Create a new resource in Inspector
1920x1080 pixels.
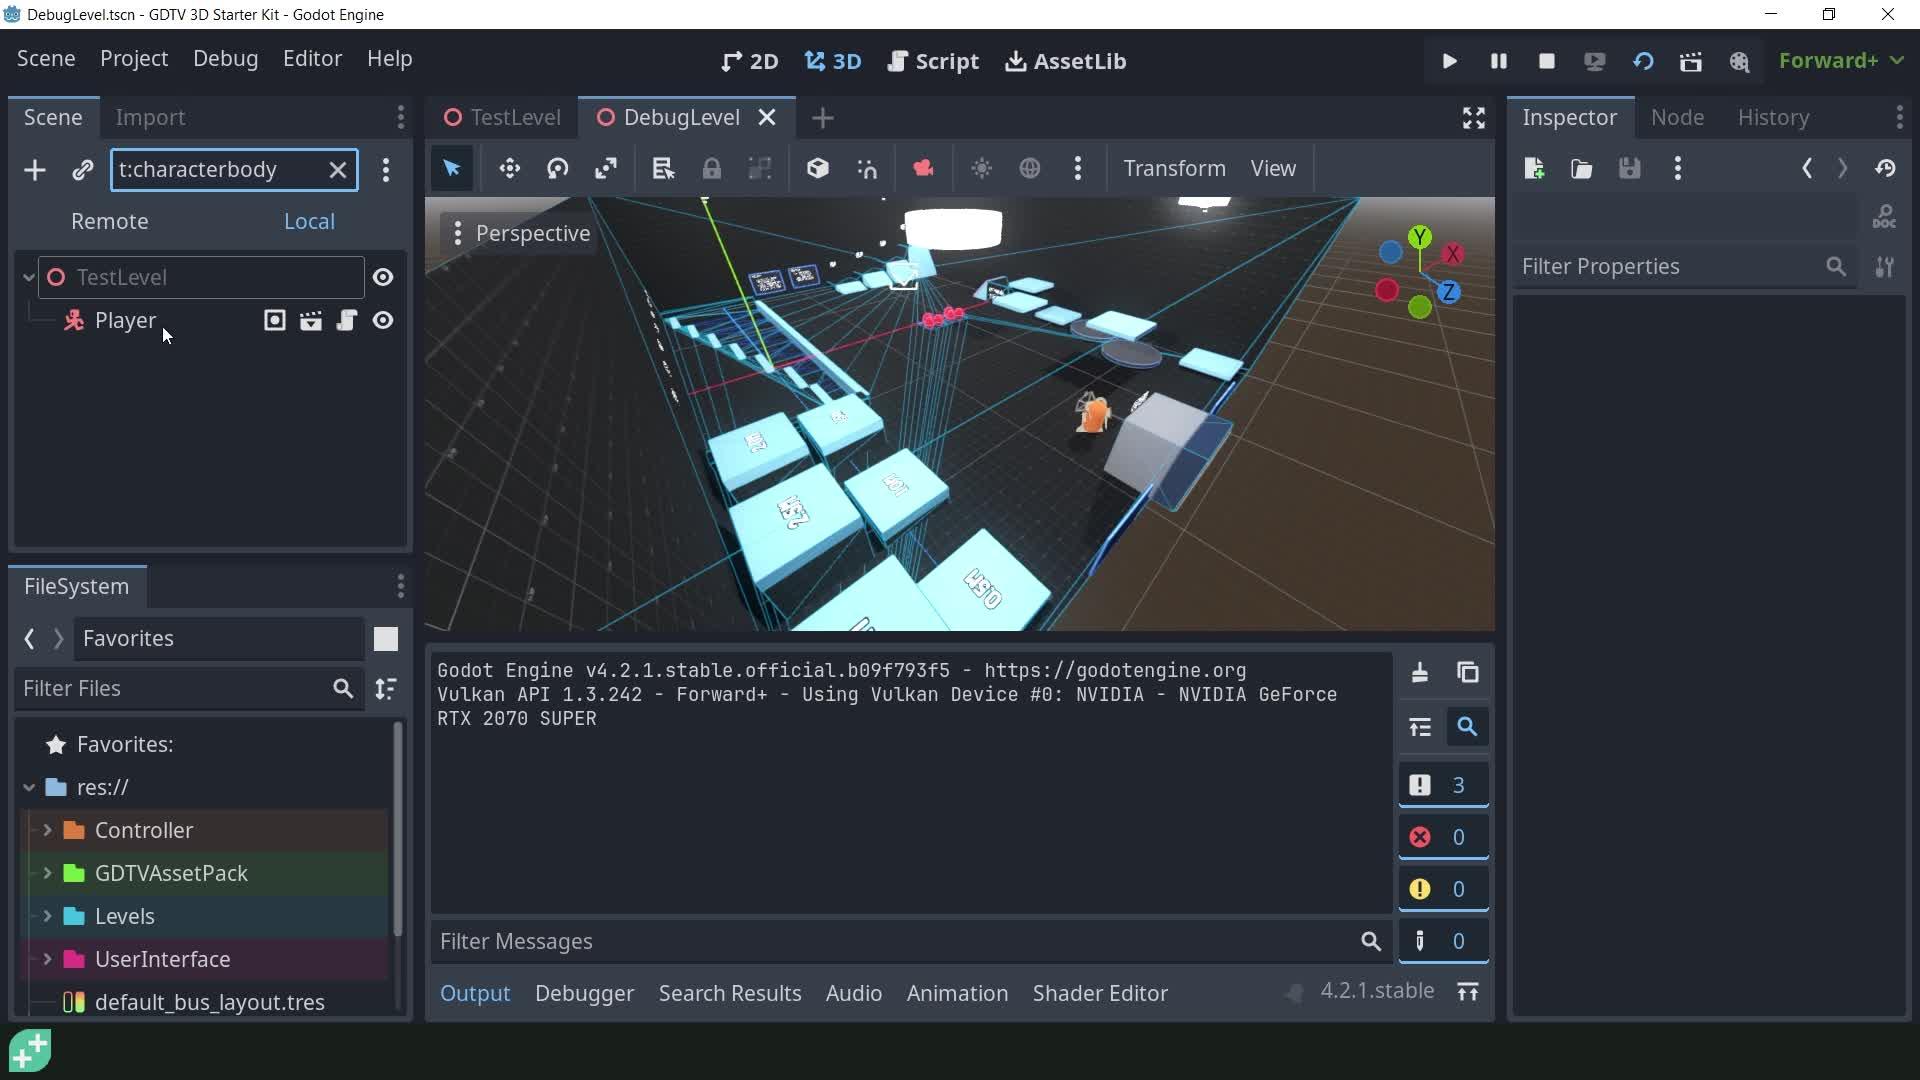coord(1534,168)
